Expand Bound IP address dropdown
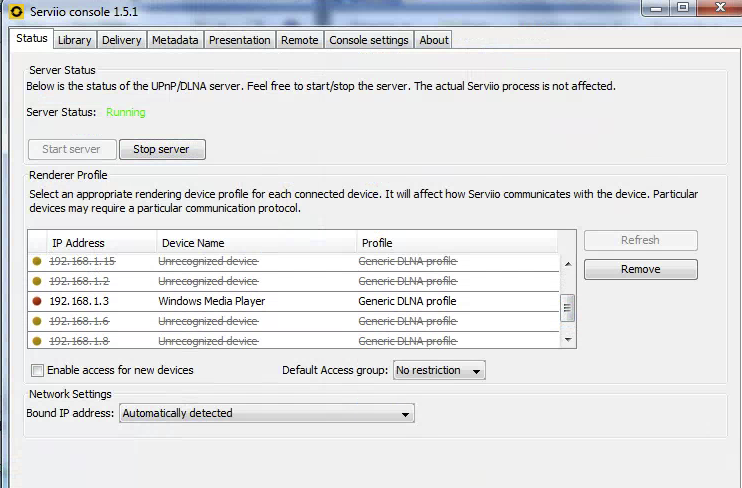Screen dimensions: 742x488 [x=266, y=413]
